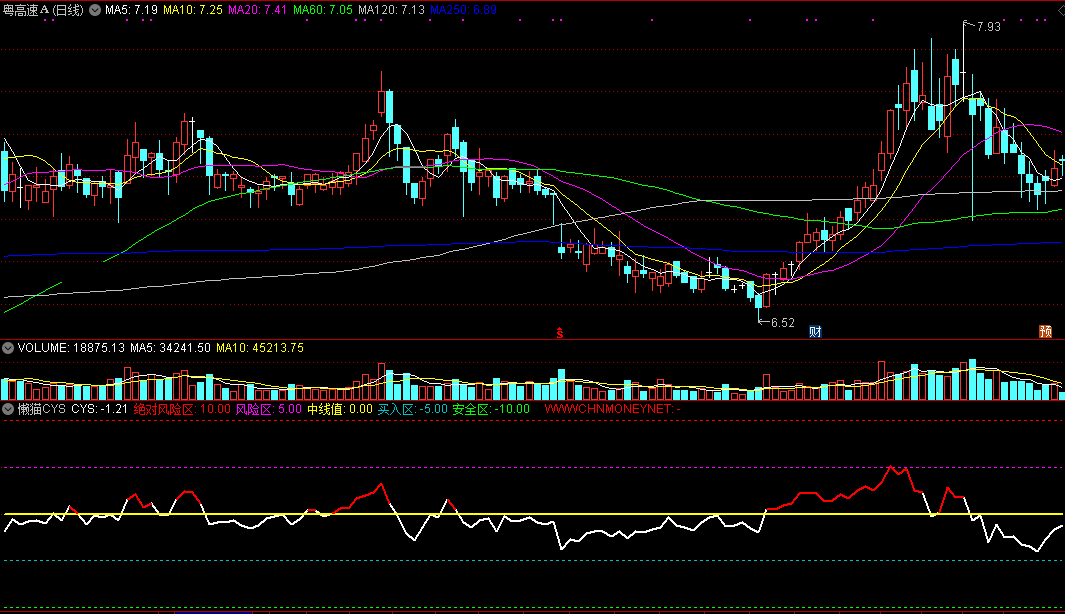Click the VOLUME: 18875.13 value
The width and height of the screenshot is (1065, 614).
tap(71, 348)
